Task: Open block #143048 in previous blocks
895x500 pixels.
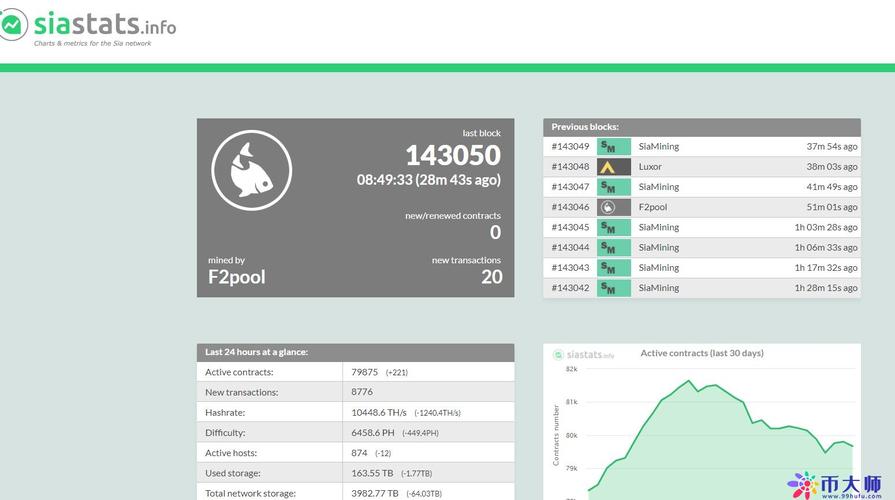Action: 570,167
